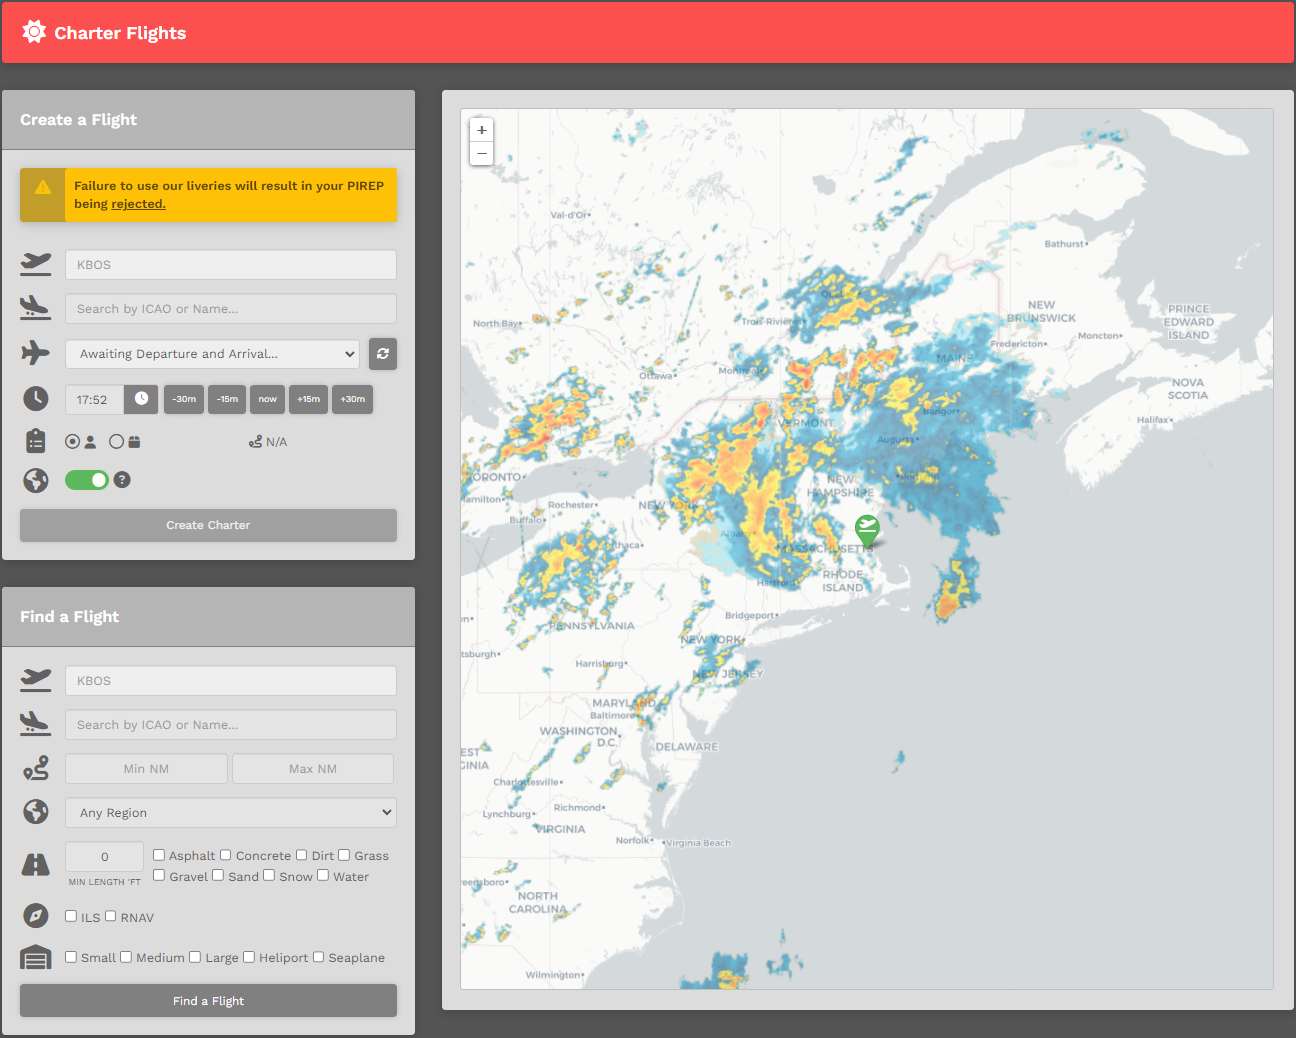Select the cargo flight type radio button
This screenshot has width=1296, height=1038.
116,441
